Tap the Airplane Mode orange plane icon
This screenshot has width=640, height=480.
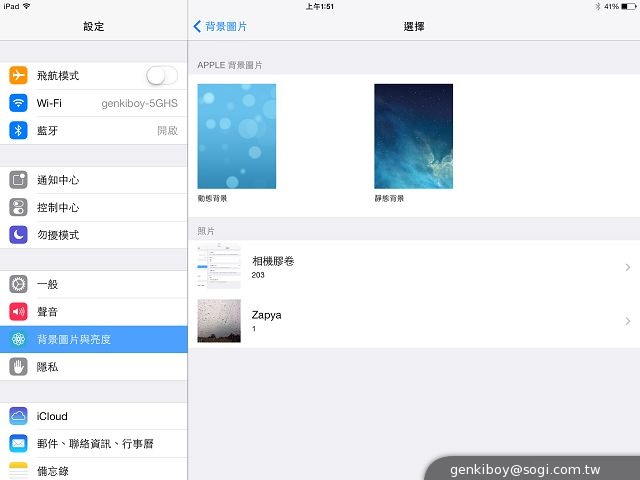(18, 76)
